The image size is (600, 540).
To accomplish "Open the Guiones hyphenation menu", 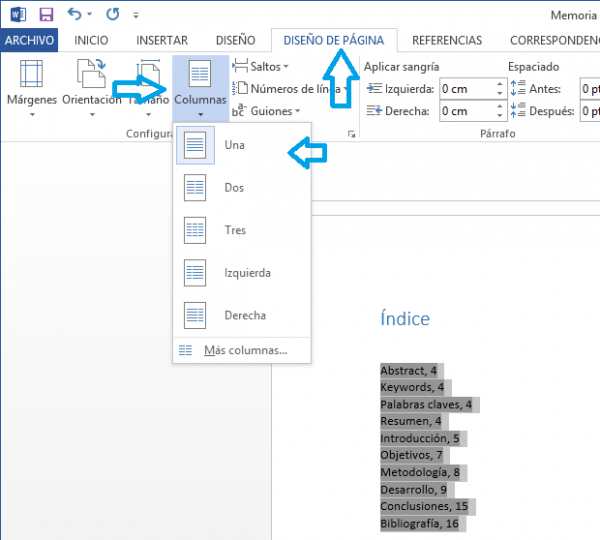I will coord(266,111).
